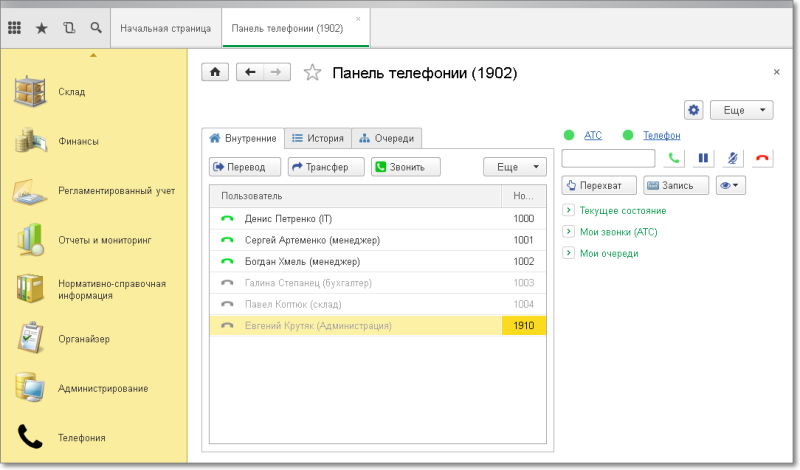The height and width of the screenshot is (470, 800).
Task: Open Регламентированный учет section
Action: click(x=94, y=191)
